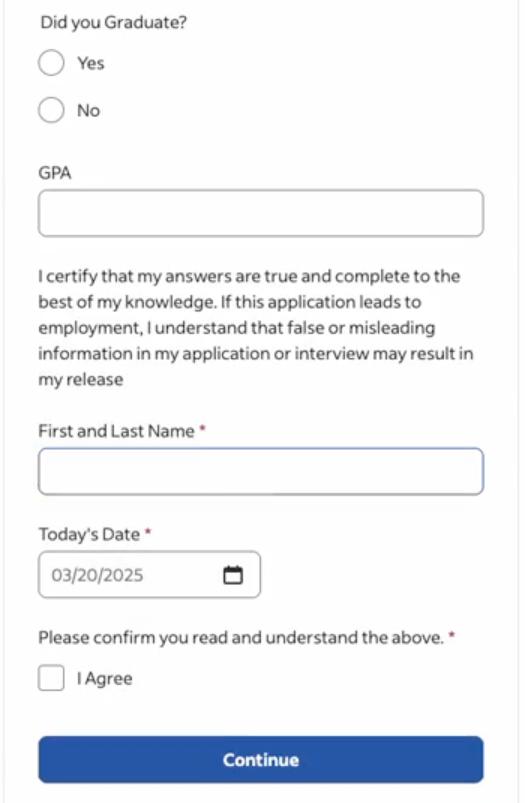Select the month segment 03 in date

tap(60, 575)
